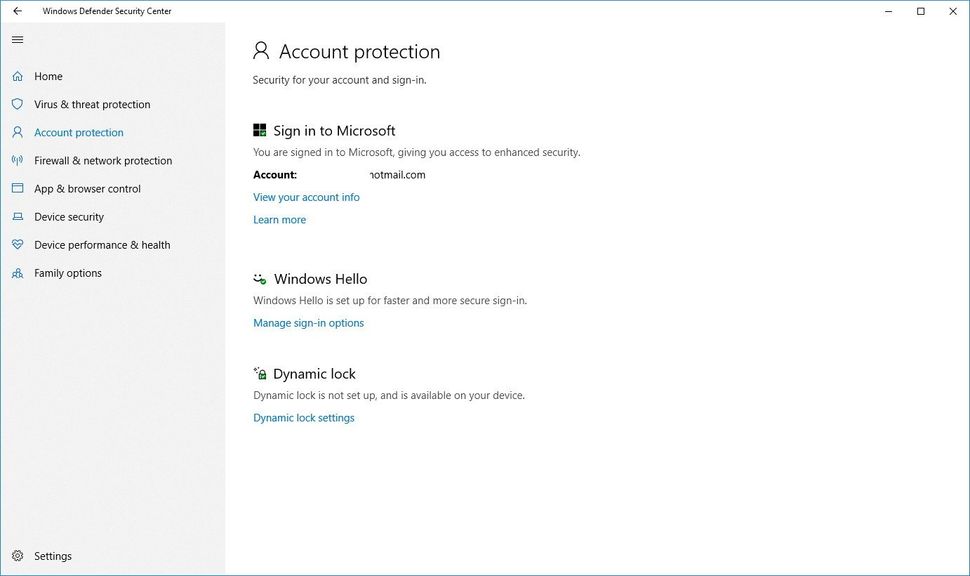Open the Device security section

tap(69, 216)
